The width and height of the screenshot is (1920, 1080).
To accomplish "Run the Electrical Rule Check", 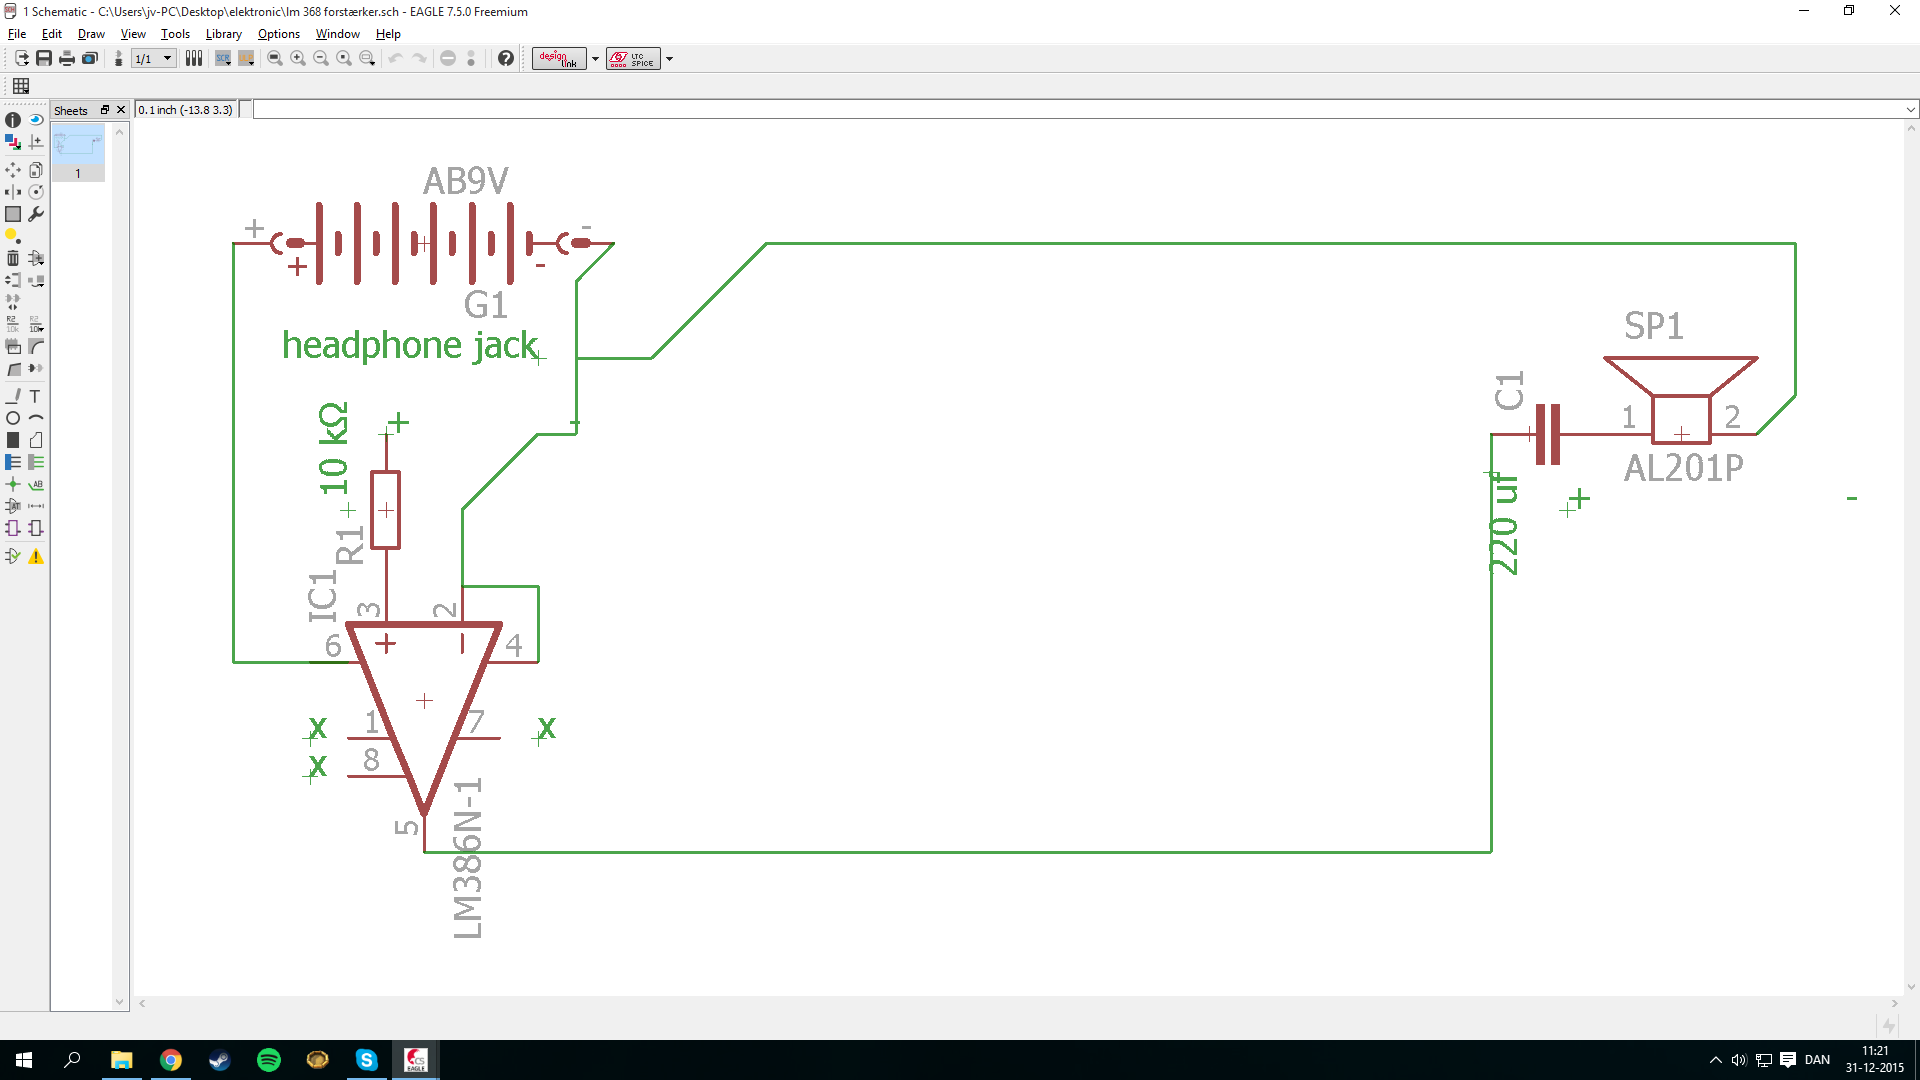I will 13,556.
